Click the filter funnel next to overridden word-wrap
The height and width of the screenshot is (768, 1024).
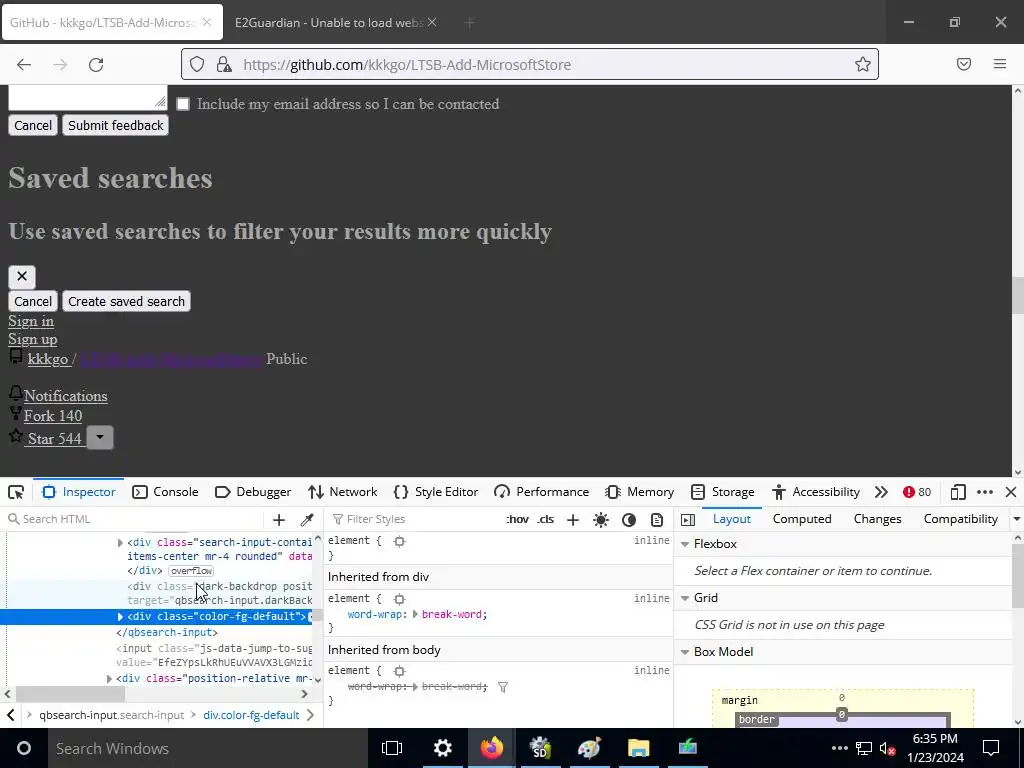tap(503, 687)
